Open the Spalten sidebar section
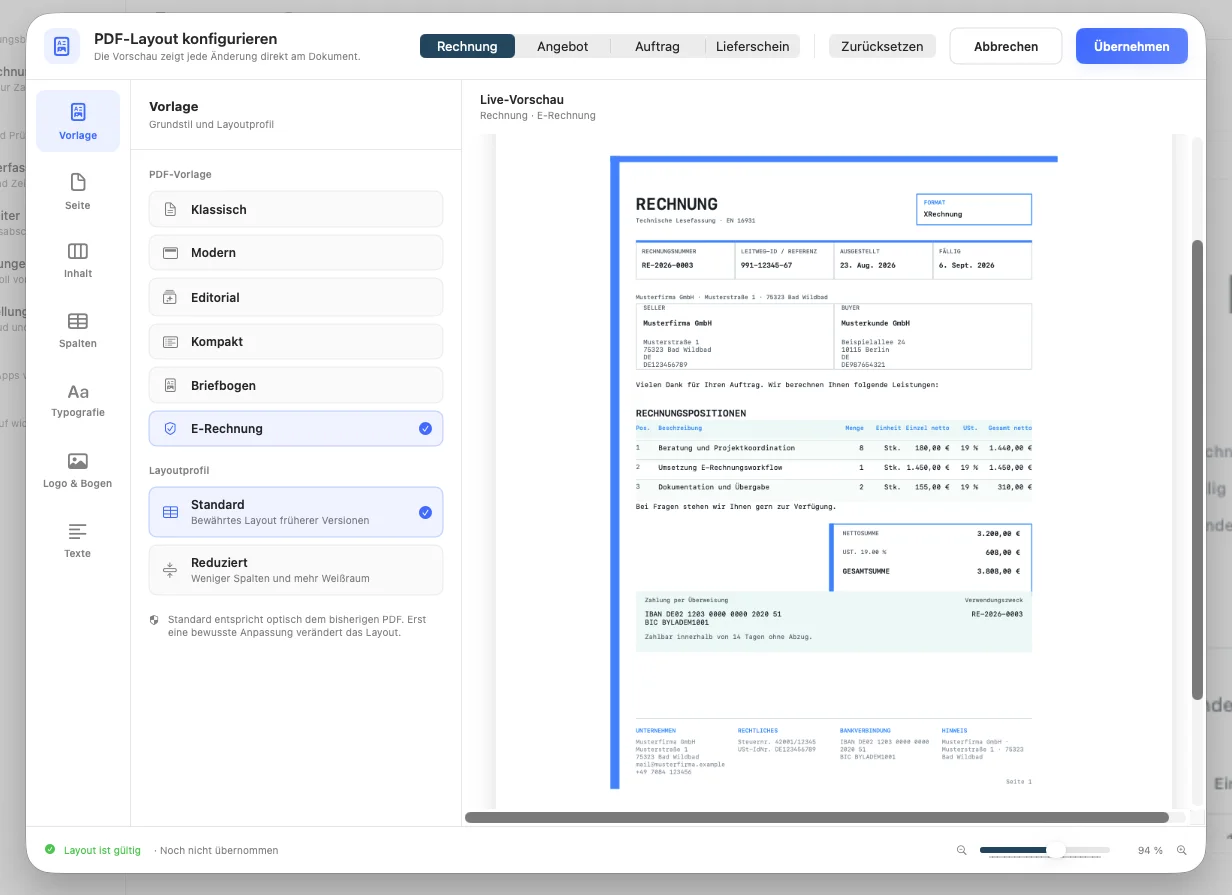1232x895 pixels. (78, 330)
